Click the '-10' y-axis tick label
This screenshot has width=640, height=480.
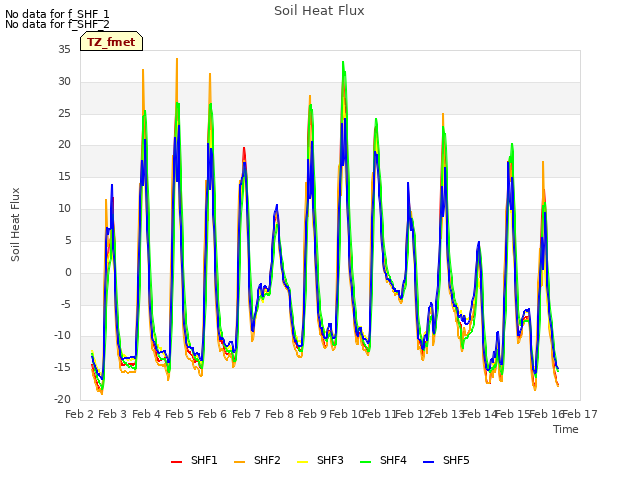[63, 336]
